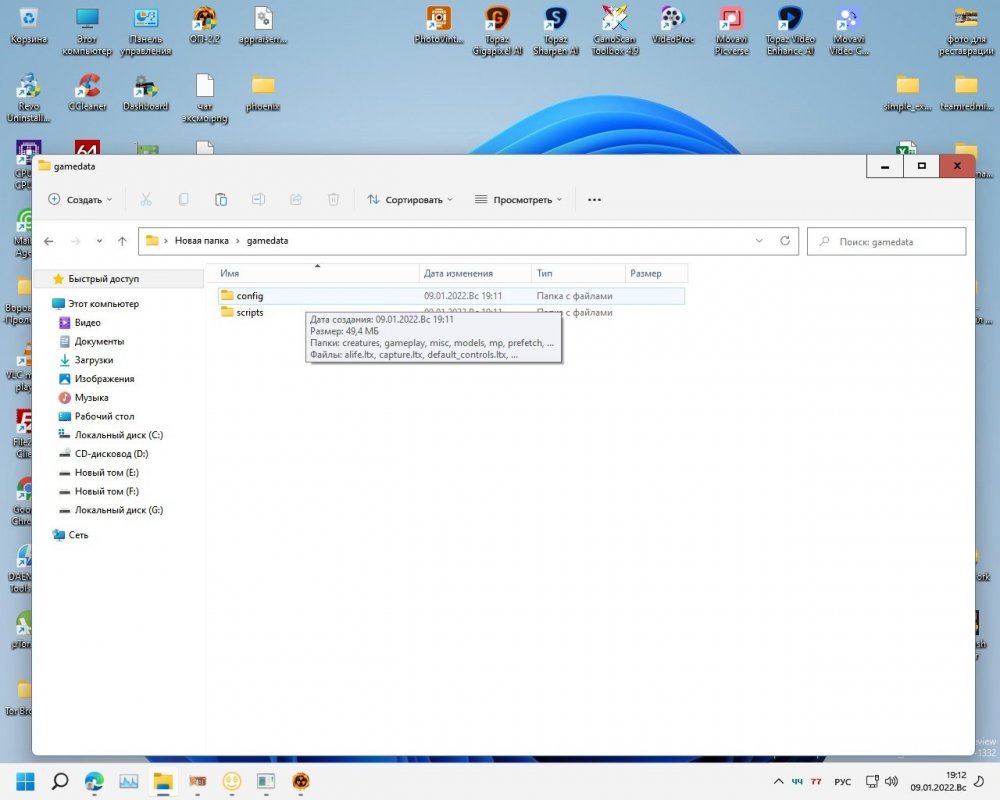
Task: Click the Back navigation arrow
Action: [48, 241]
